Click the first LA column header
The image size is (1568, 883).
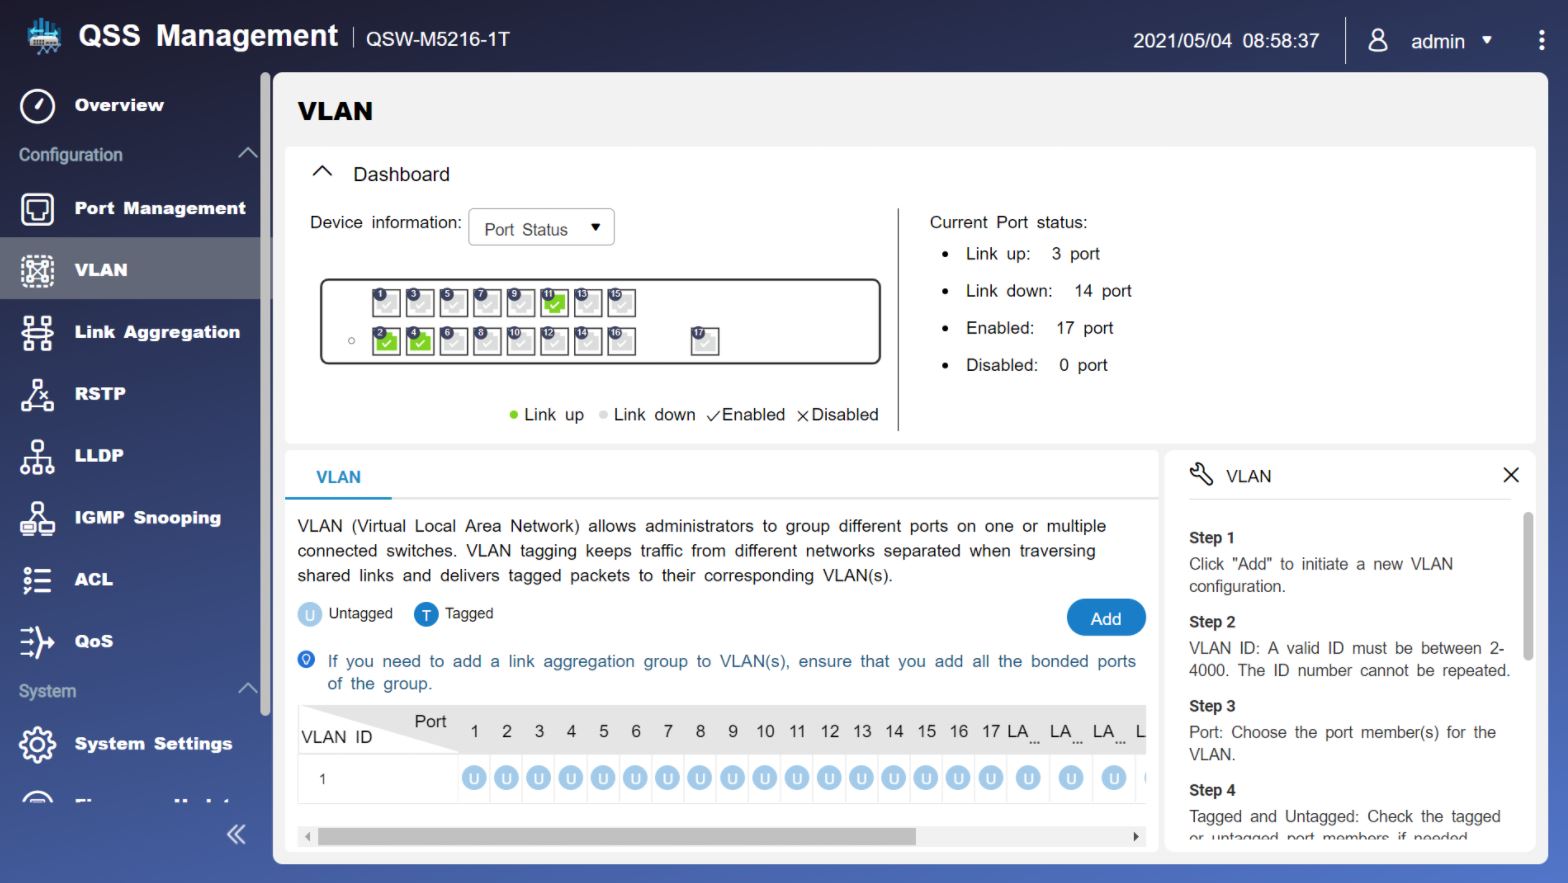click(1023, 732)
